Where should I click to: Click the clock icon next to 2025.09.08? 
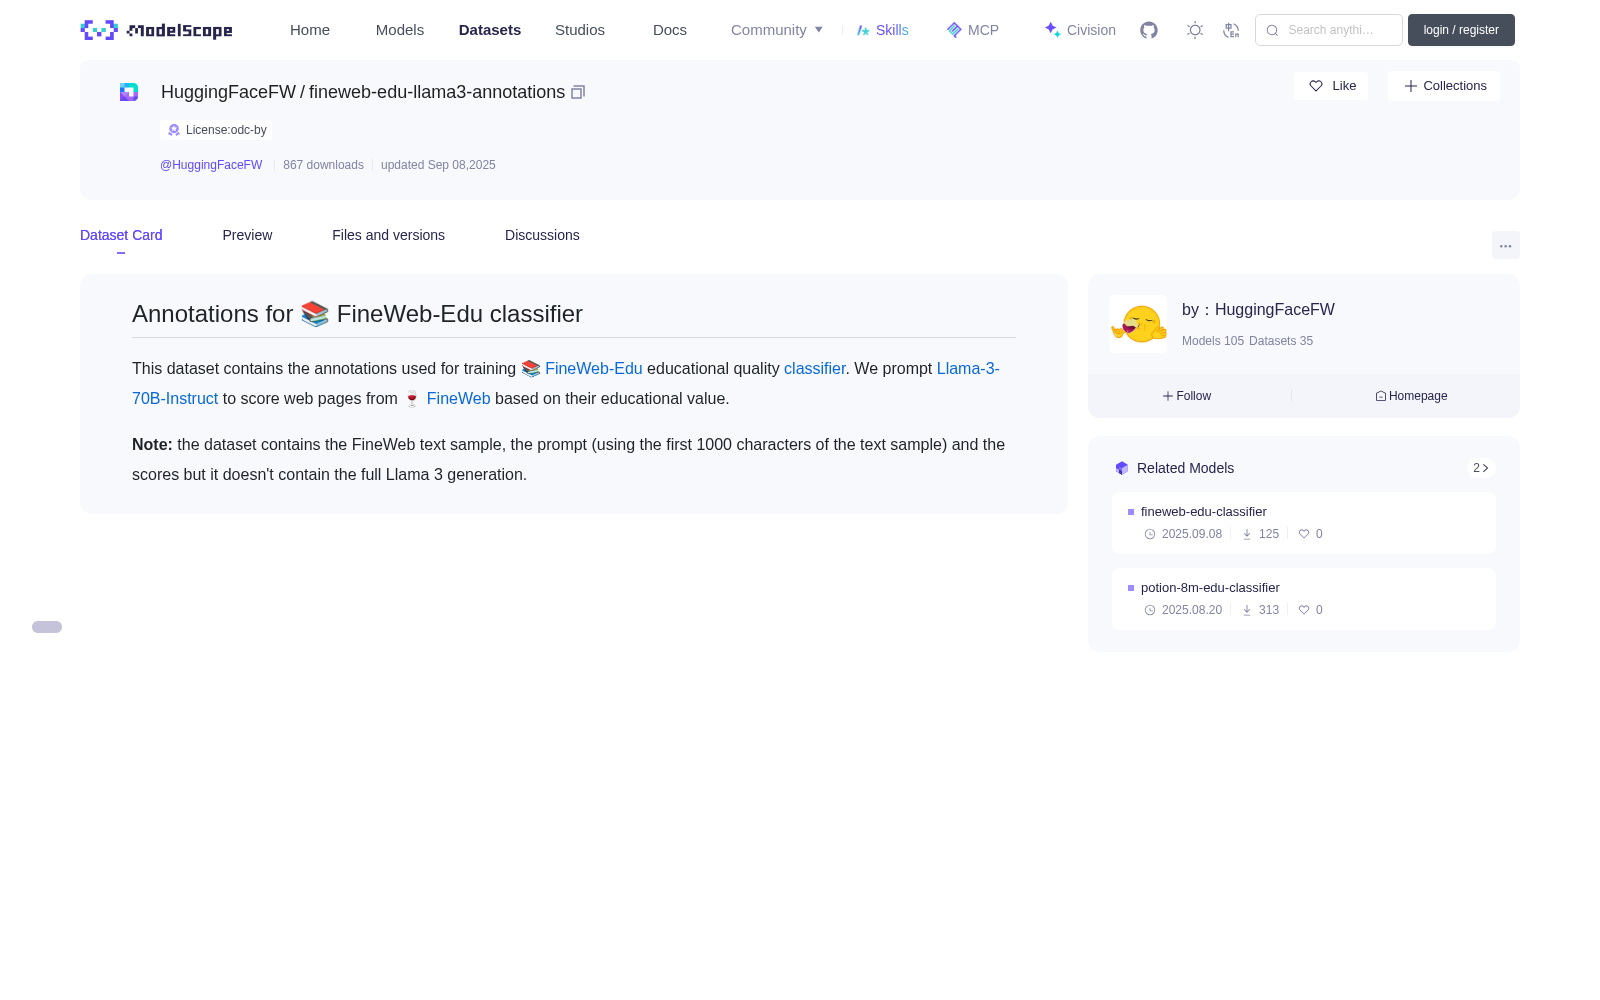coord(1150,534)
